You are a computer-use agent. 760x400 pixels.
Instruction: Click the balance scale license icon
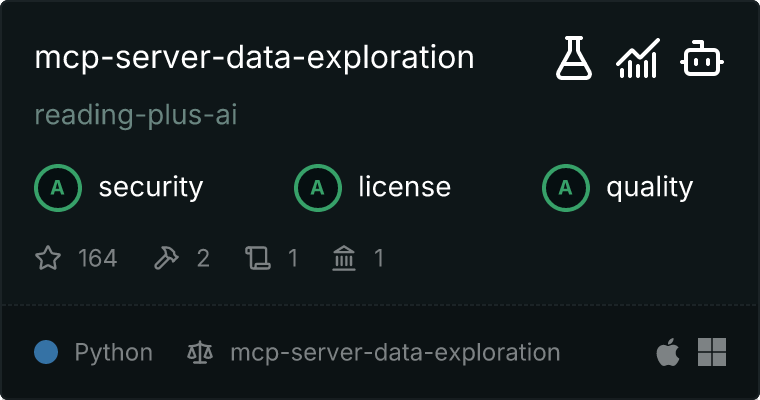click(200, 352)
